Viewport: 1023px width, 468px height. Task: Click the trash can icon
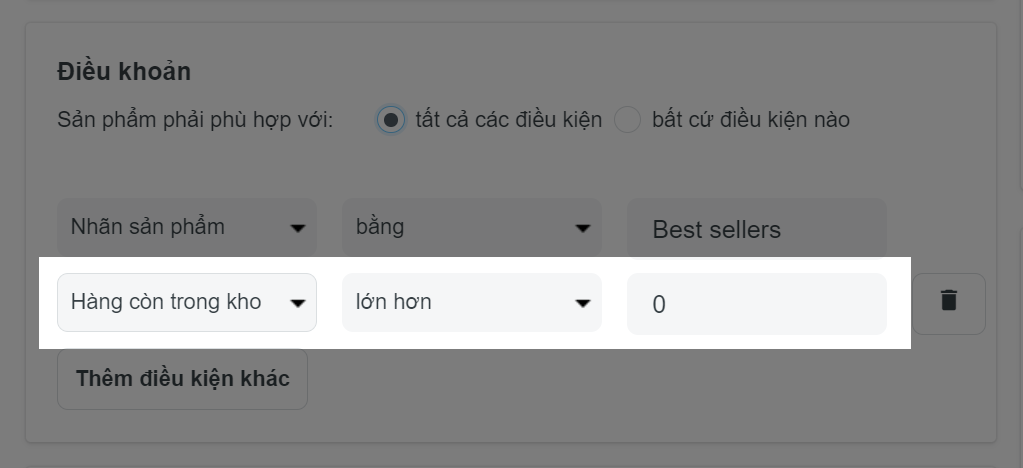949,300
